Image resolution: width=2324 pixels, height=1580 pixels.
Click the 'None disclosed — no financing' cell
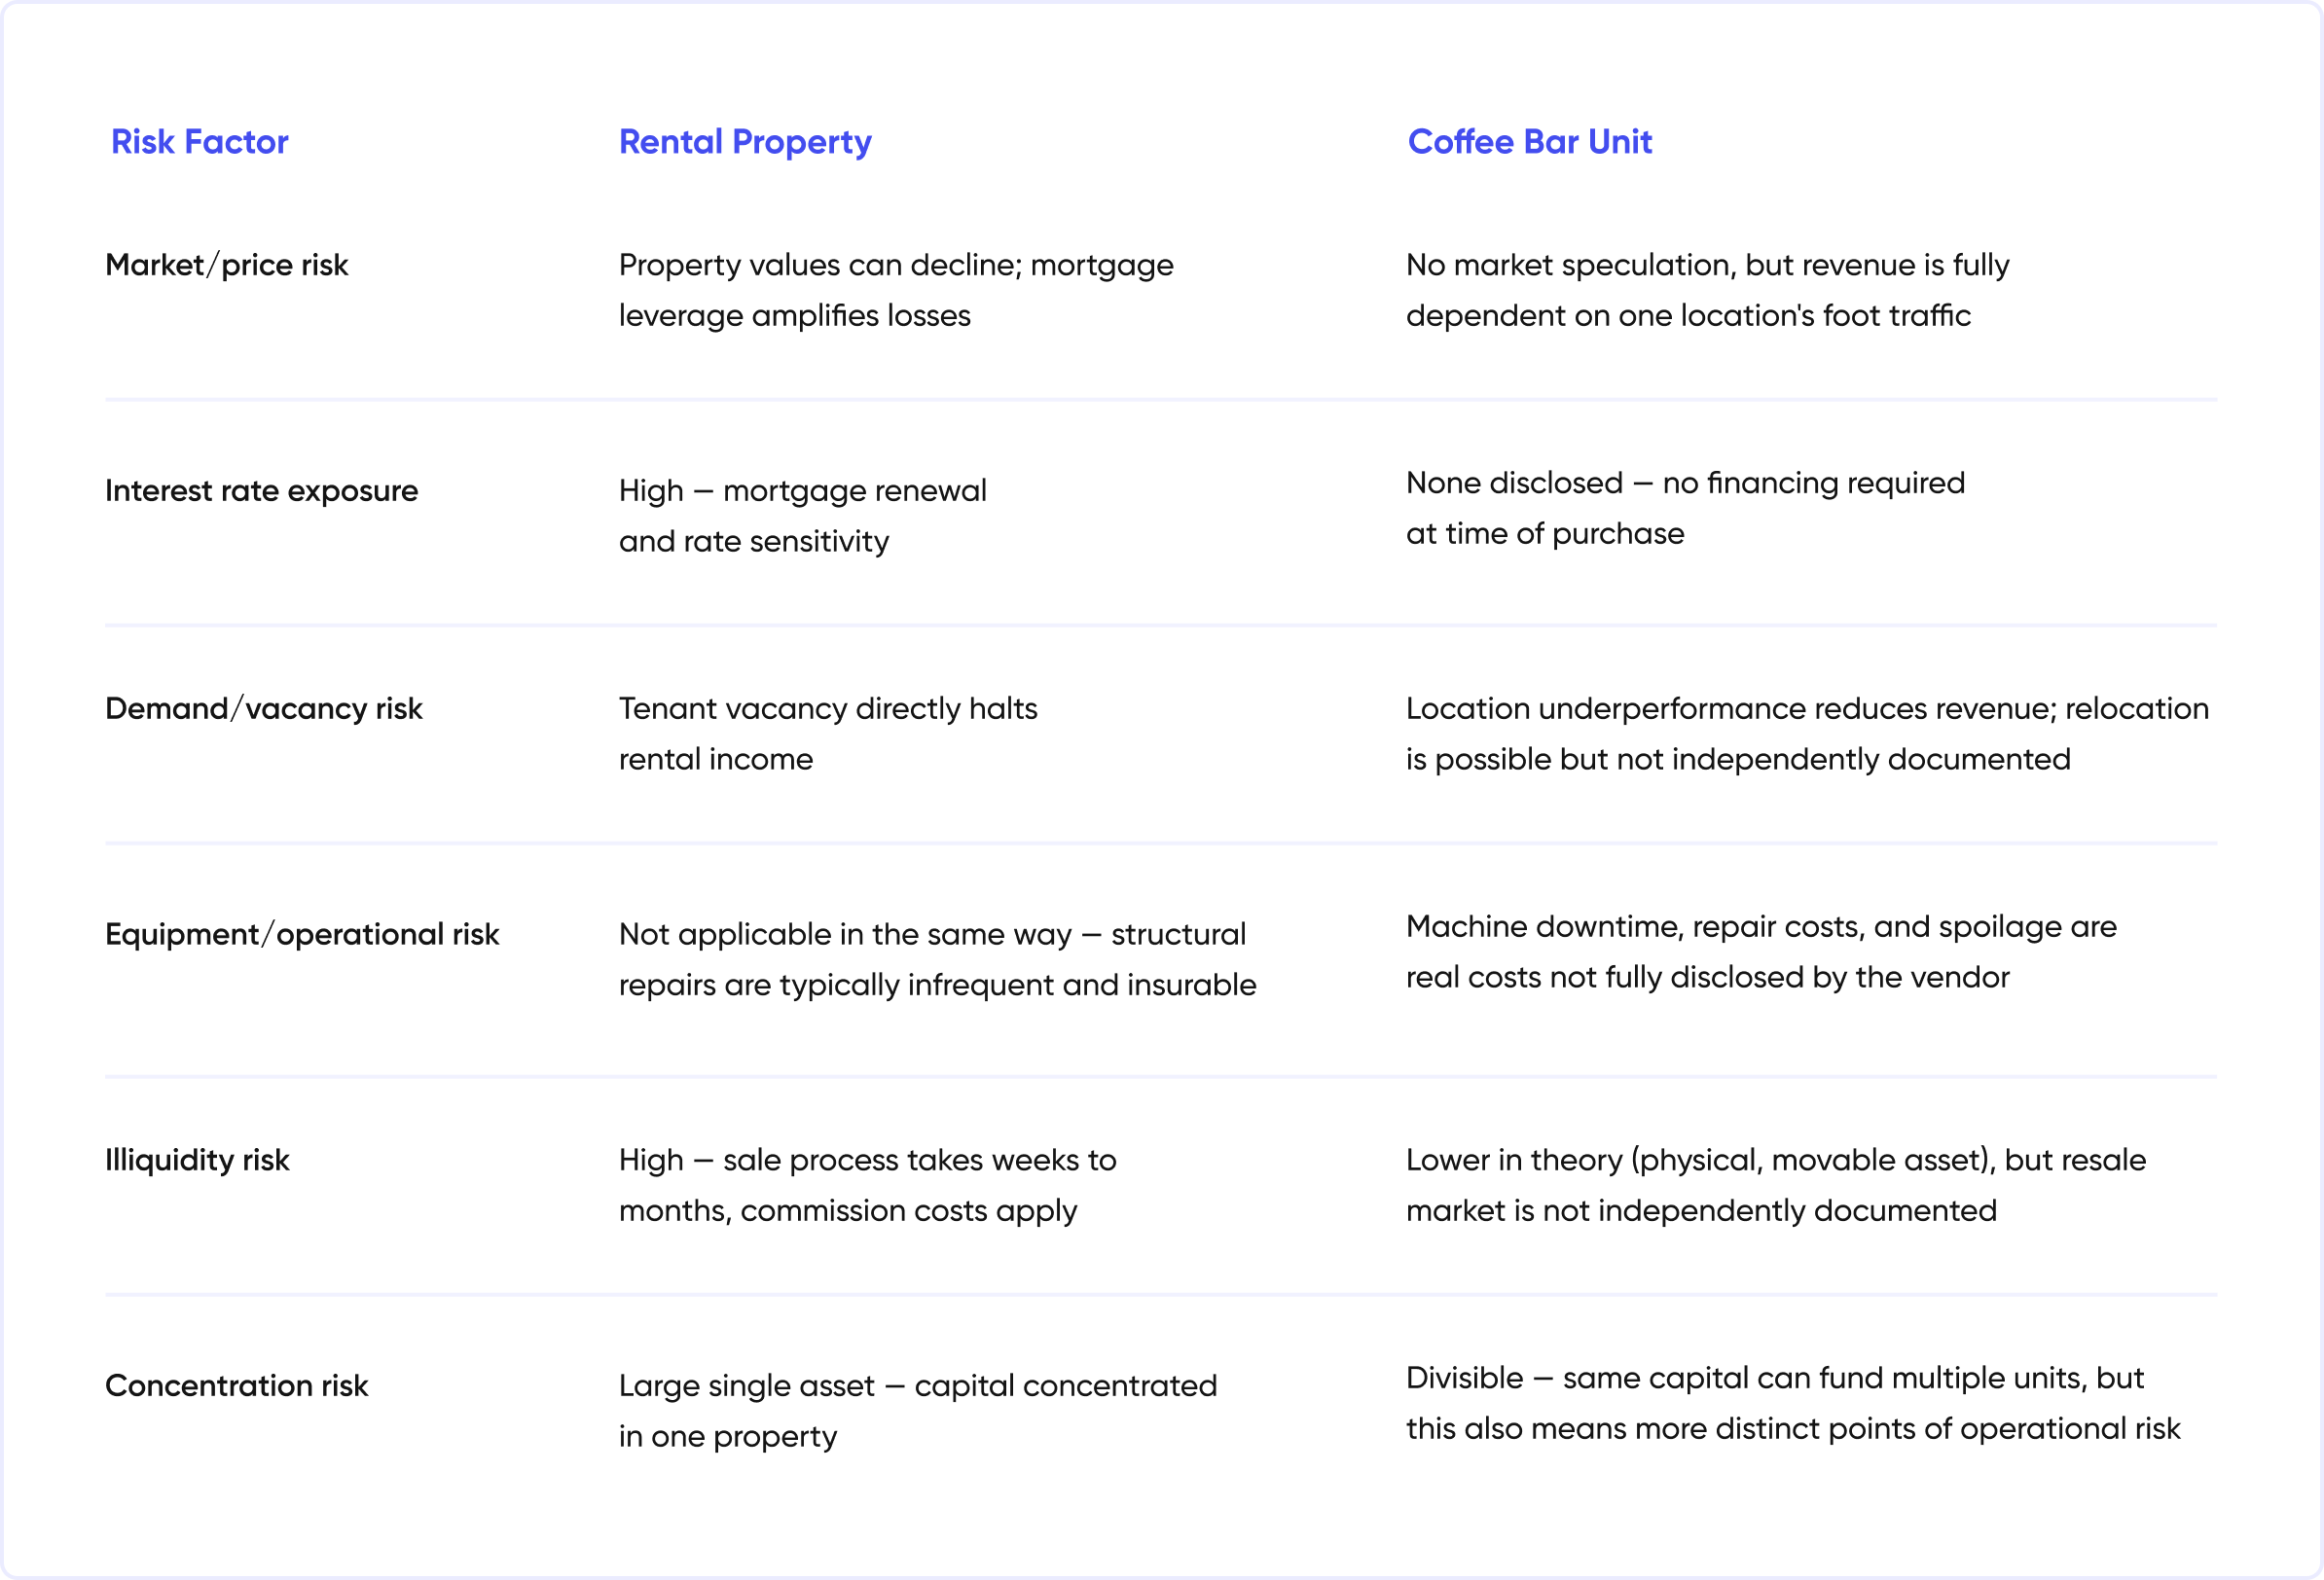click(1685, 508)
